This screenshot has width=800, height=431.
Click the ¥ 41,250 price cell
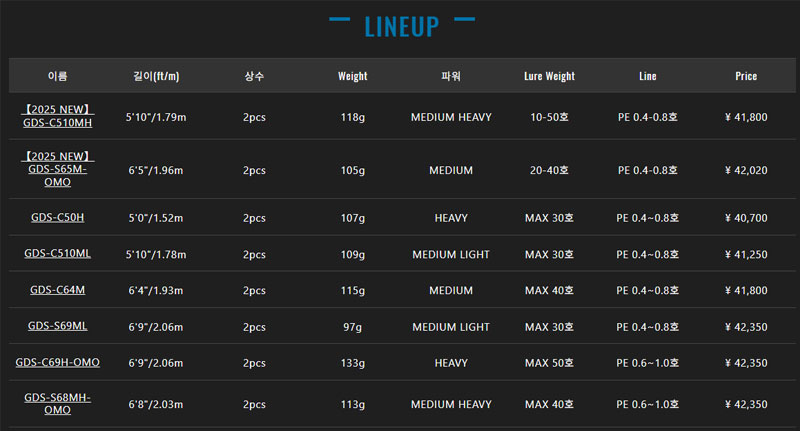point(746,254)
